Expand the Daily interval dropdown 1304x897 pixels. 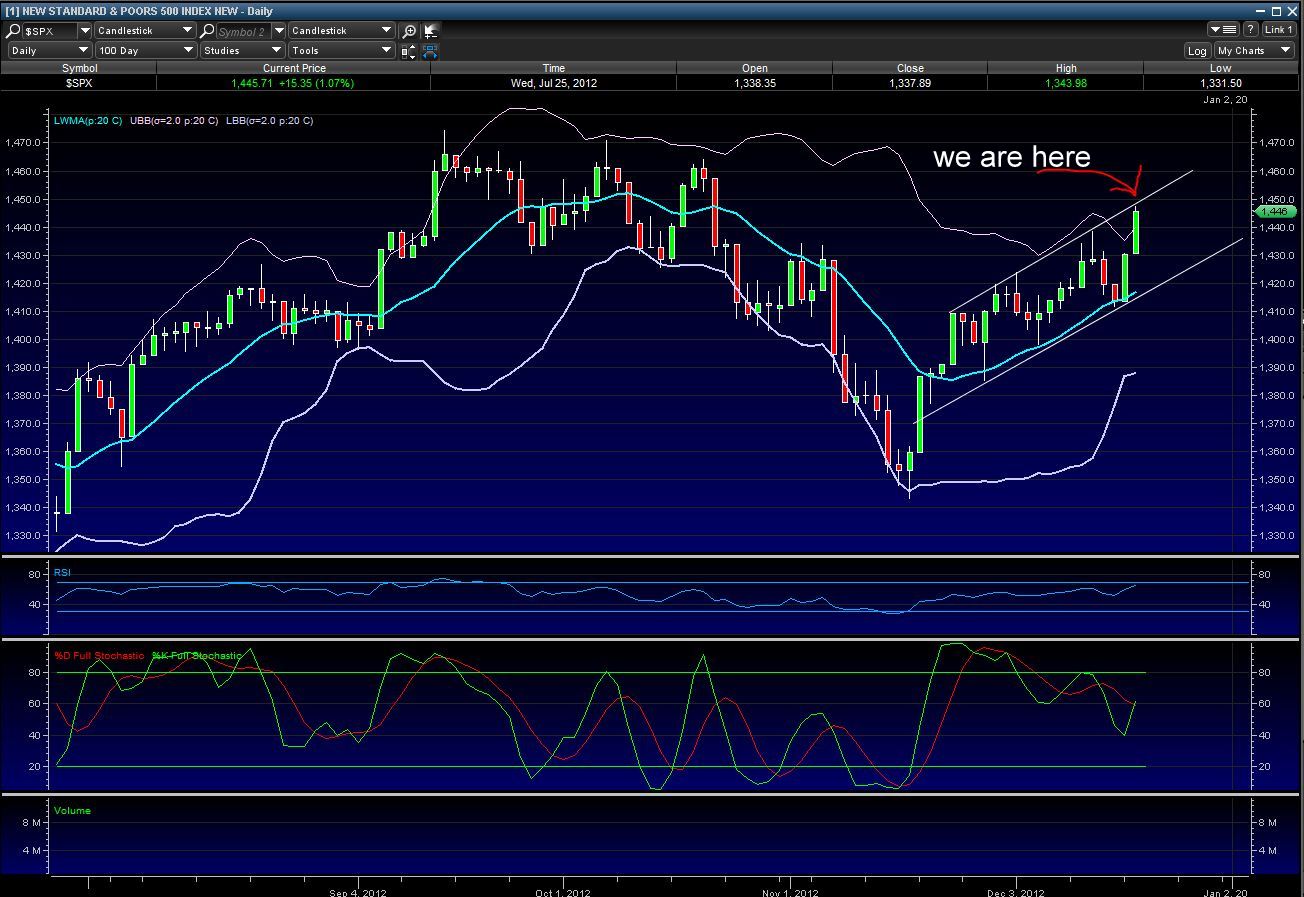pyautogui.click(x=49, y=50)
